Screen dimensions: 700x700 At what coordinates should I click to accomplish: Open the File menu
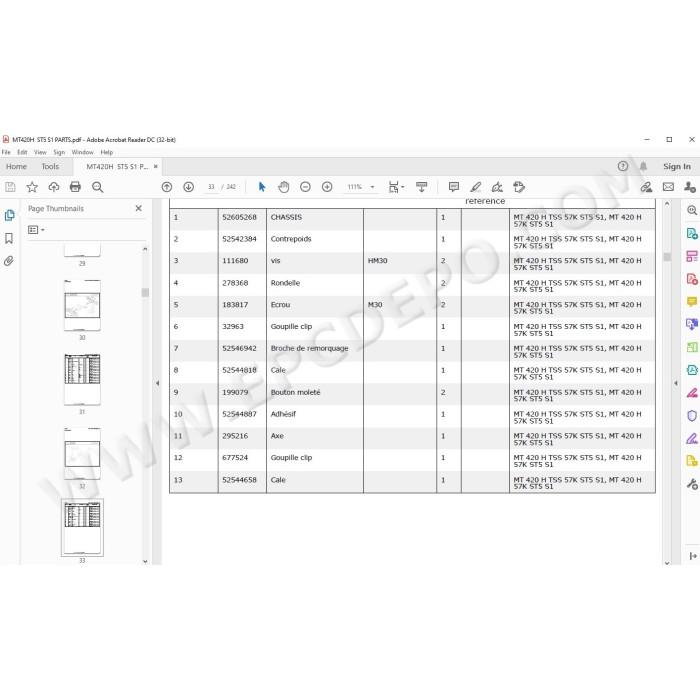pos(6,152)
